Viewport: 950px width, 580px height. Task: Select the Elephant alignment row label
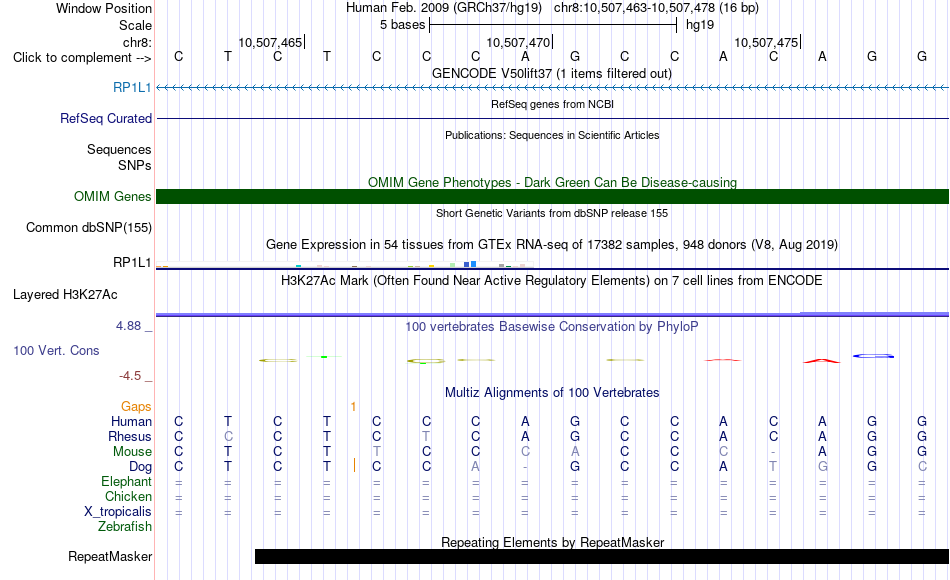(127, 482)
